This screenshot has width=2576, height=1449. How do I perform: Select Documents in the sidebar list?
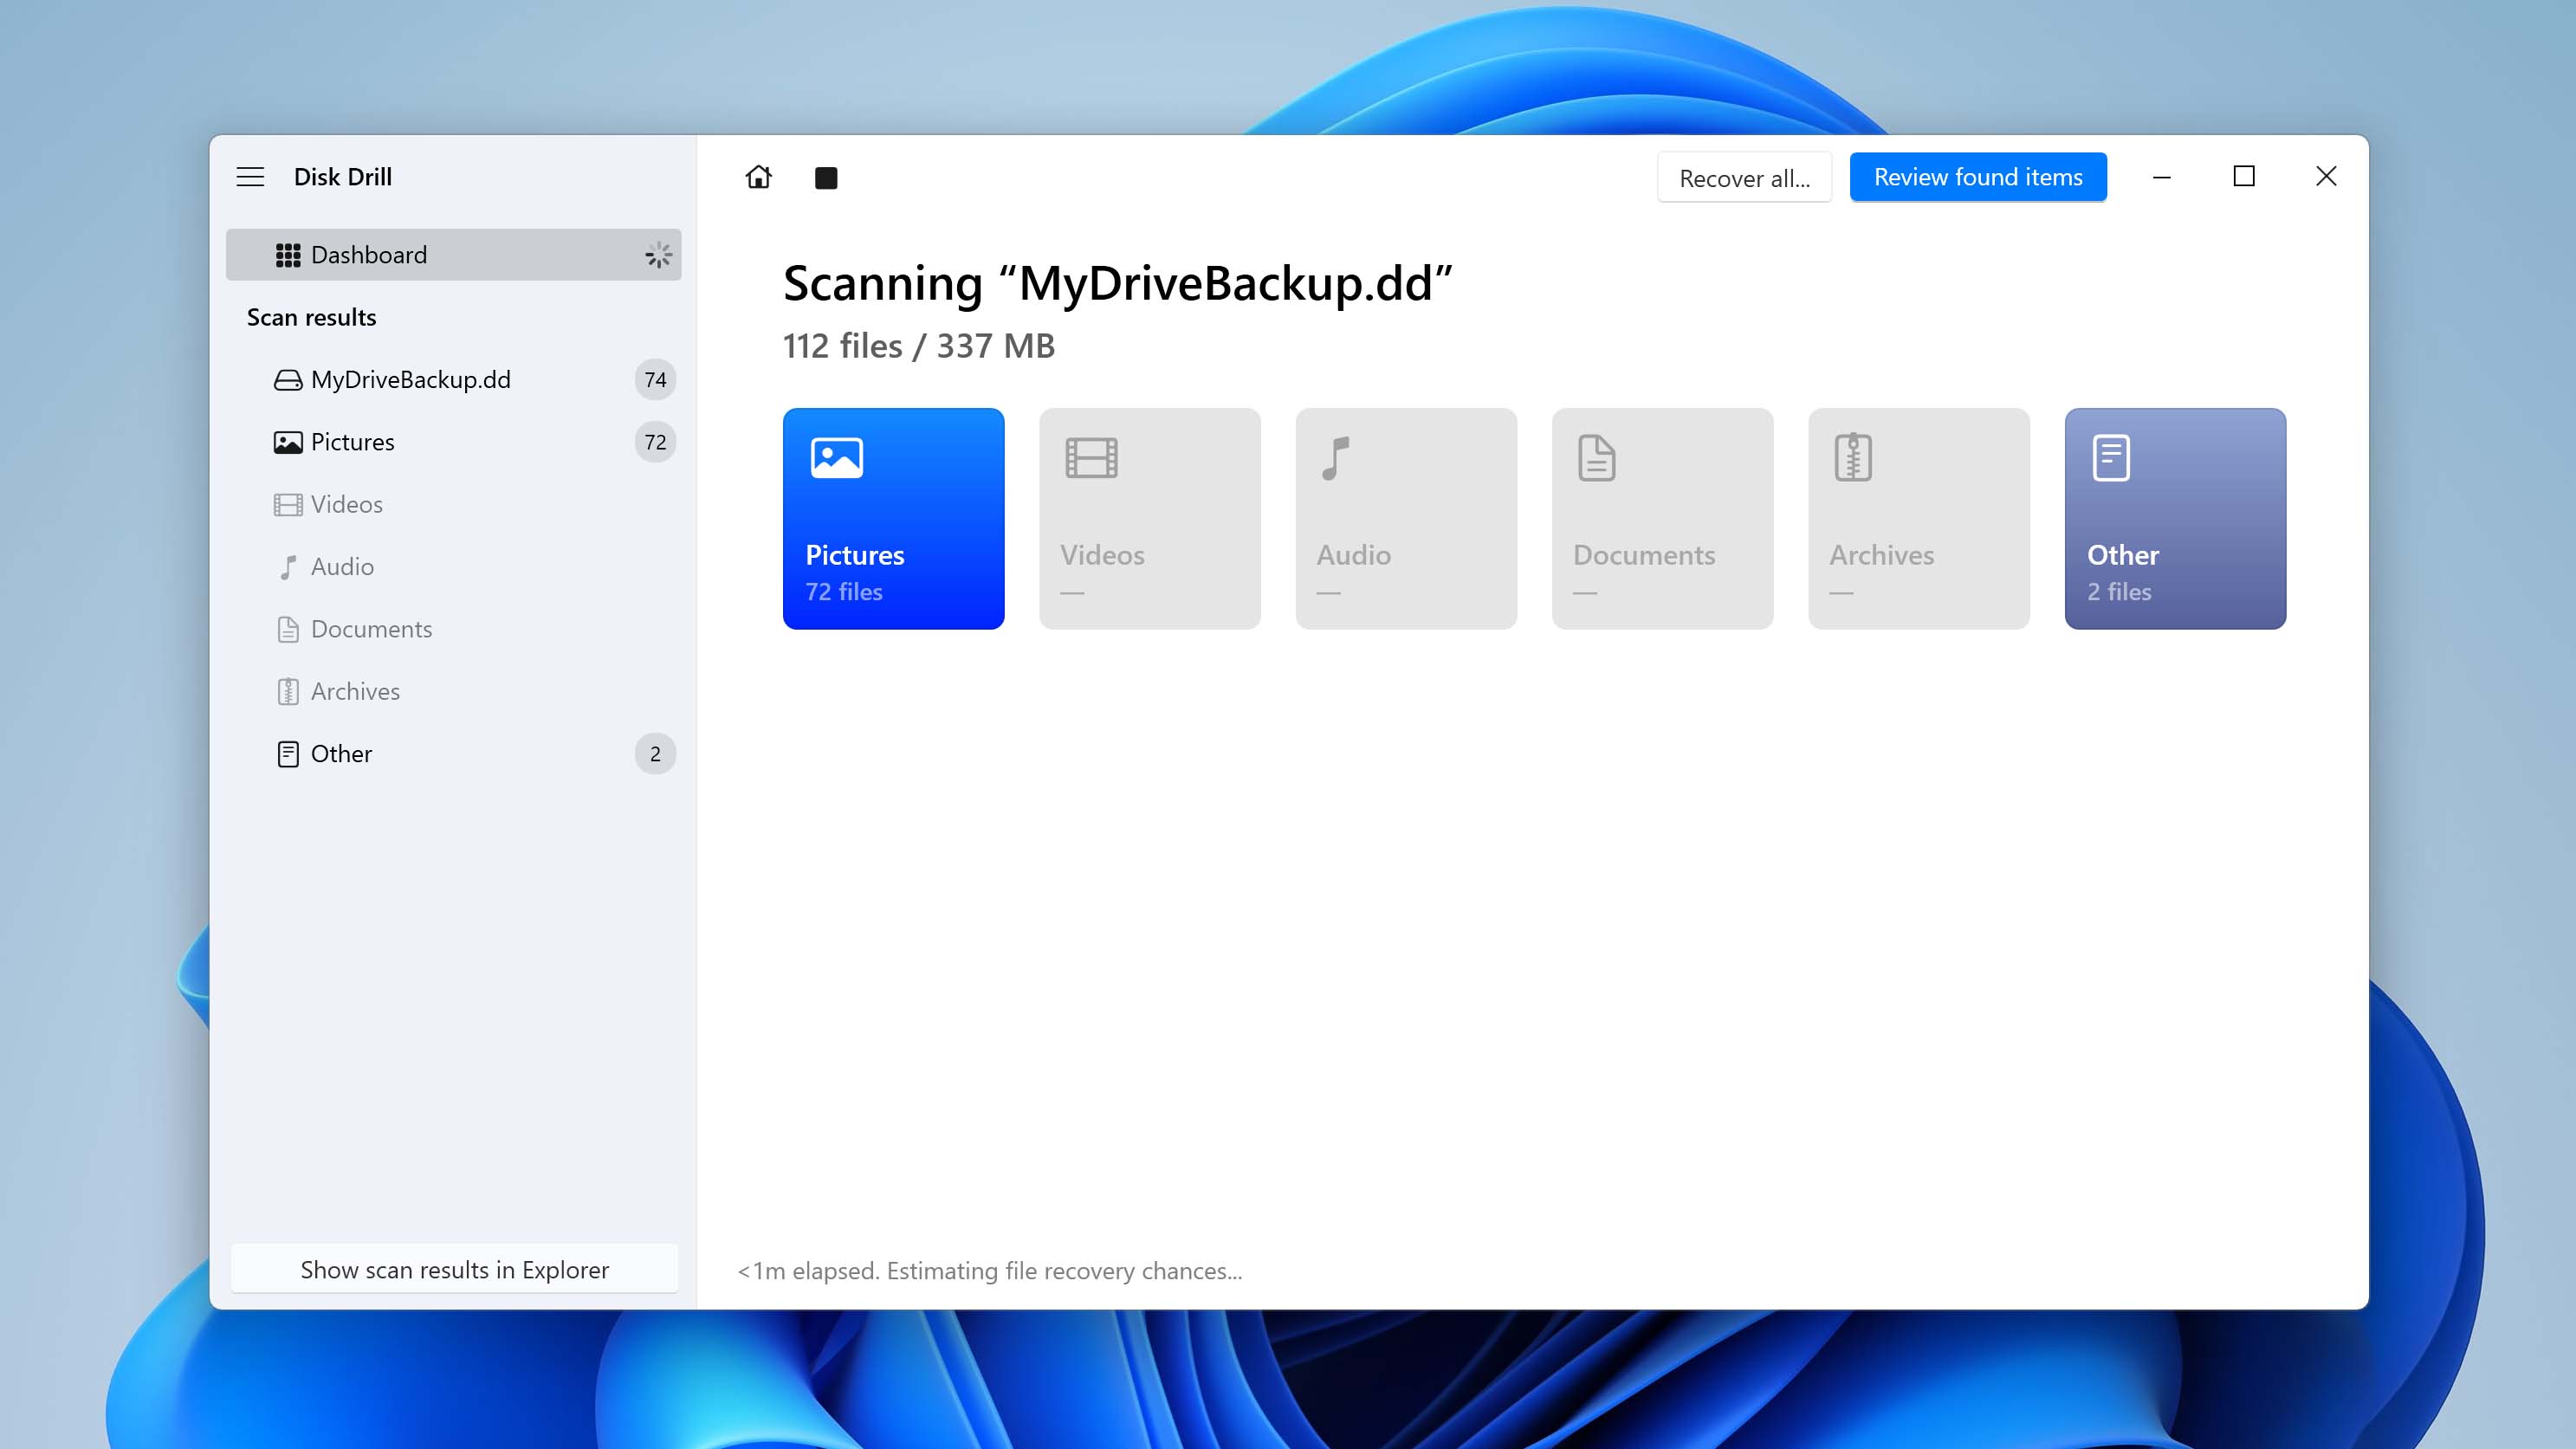click(371, 629)
